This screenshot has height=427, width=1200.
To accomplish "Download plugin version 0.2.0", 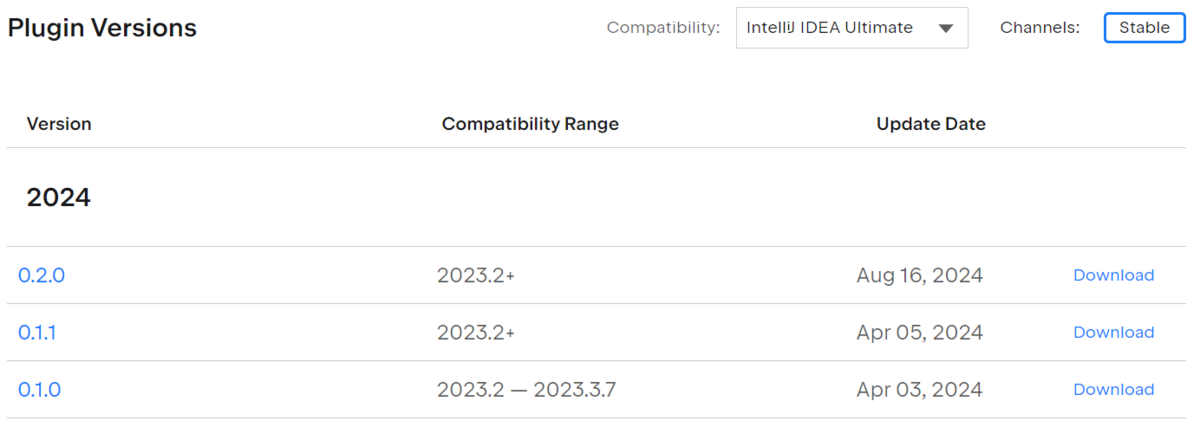I will point(1113,275).
